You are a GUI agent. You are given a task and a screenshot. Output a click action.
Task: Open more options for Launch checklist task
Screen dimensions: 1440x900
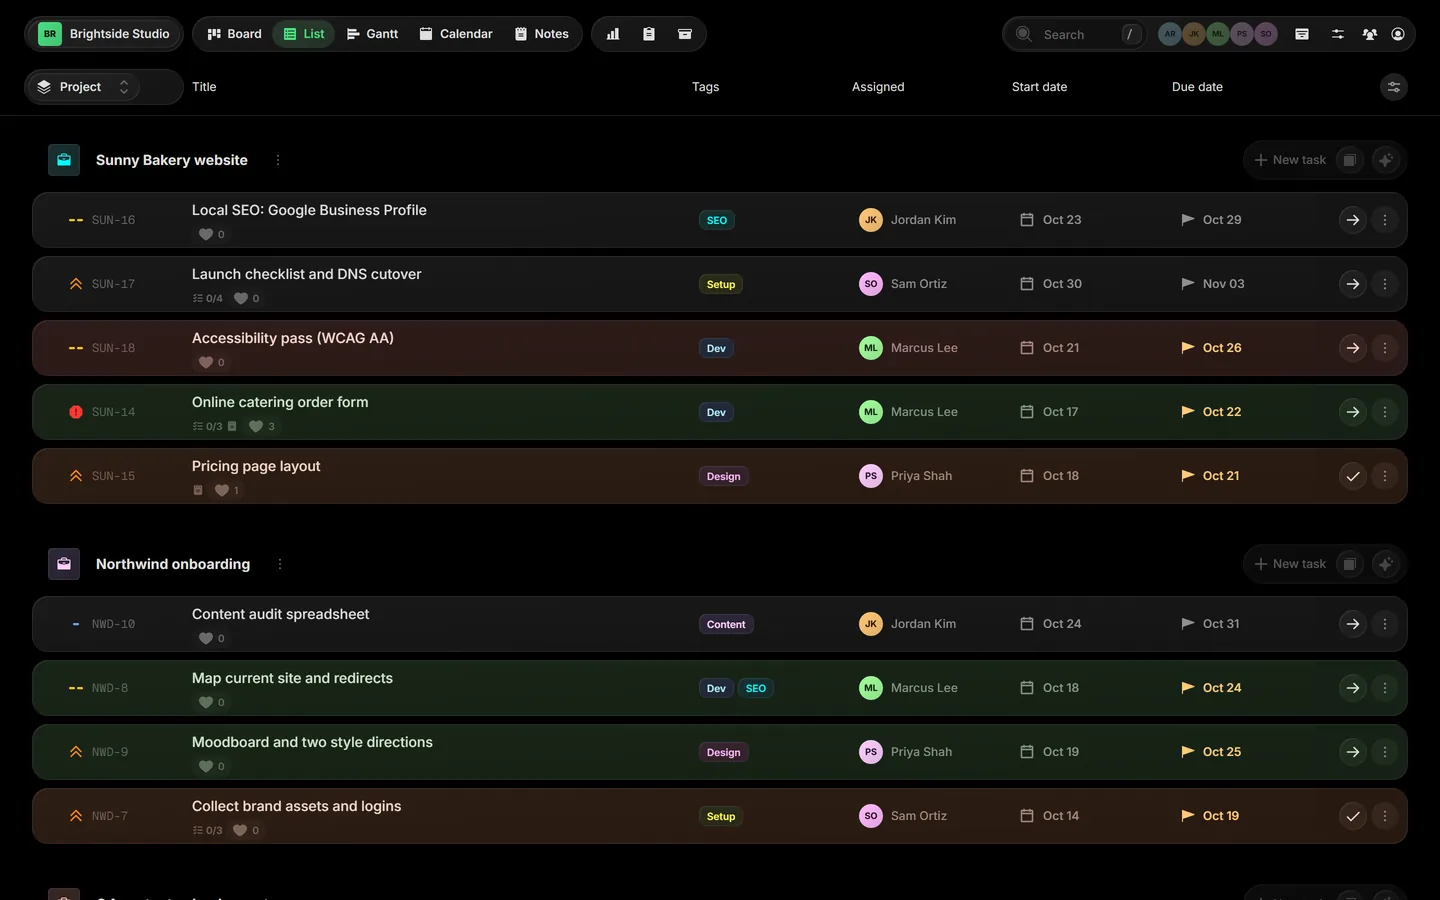point(1385,284)
